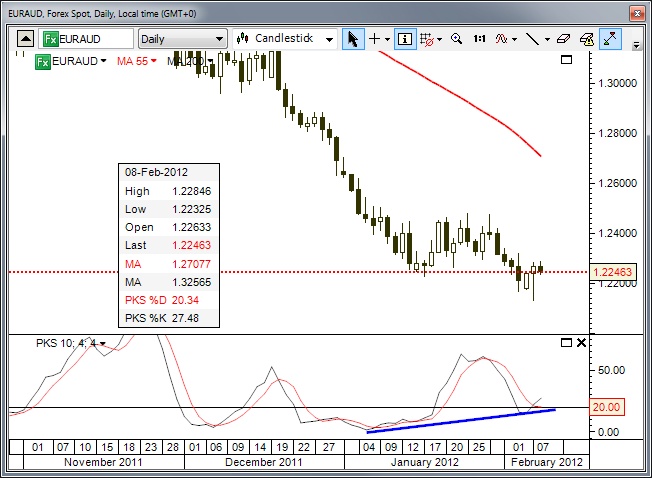
Task: Click the 20.00 level label on PKS axis
Action: coord(606,407)
